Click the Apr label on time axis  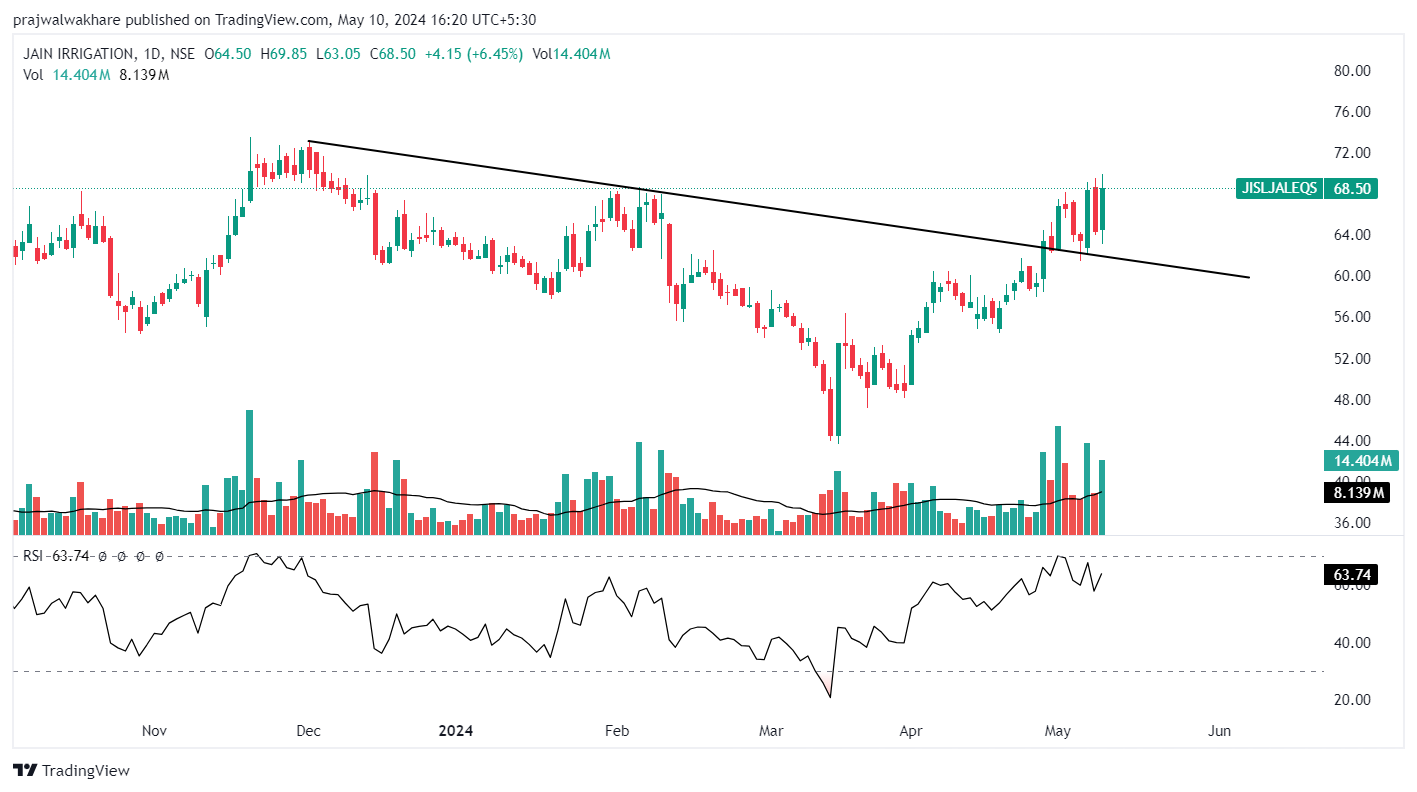(x=911, y=731)
